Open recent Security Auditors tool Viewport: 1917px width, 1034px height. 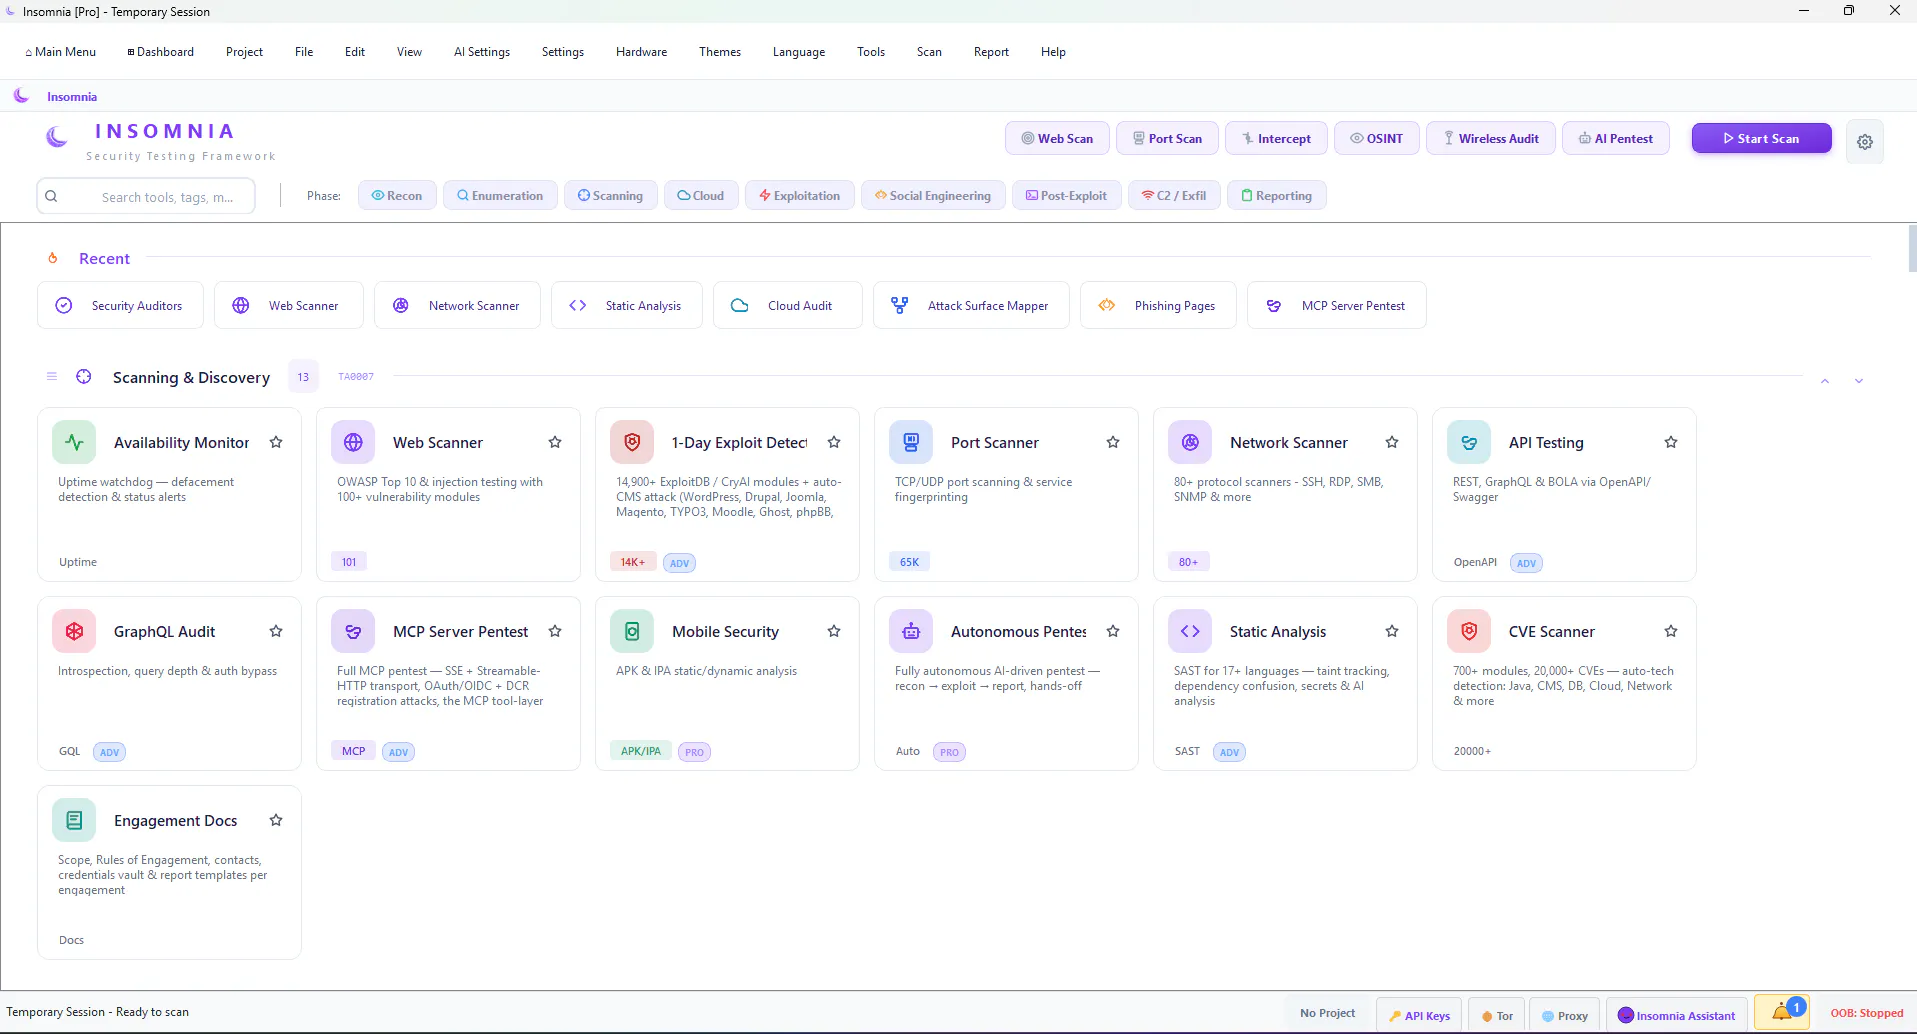[x=120, y=305]
